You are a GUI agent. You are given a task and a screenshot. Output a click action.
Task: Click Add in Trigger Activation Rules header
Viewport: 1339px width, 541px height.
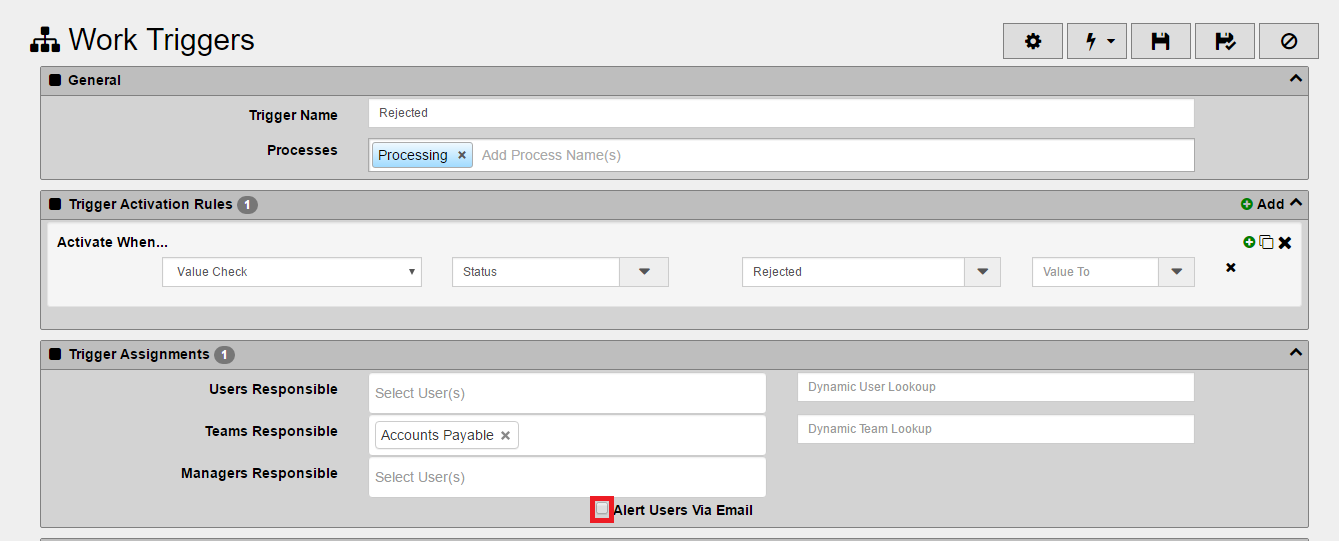(x=1262, y=204)
